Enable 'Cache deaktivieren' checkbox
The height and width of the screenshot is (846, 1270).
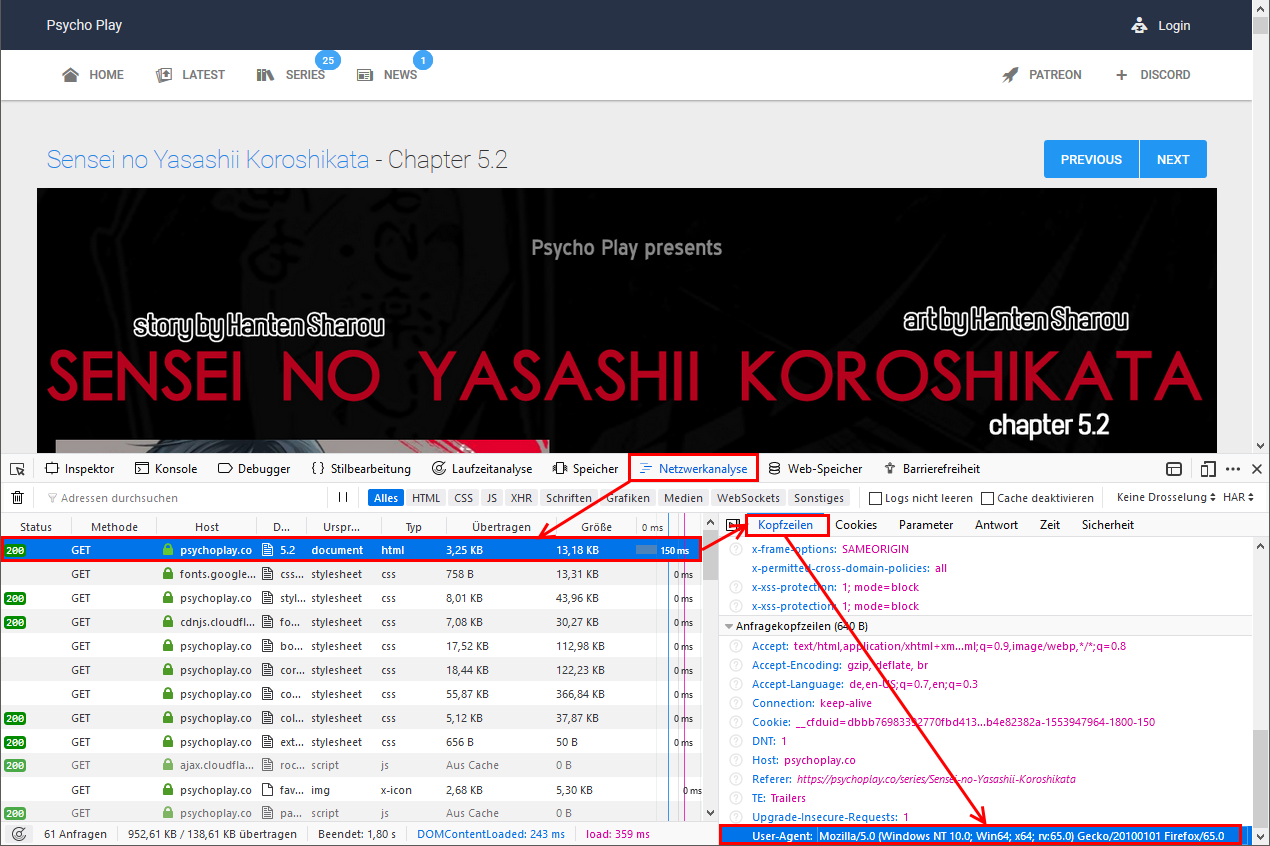pos(987,498)
